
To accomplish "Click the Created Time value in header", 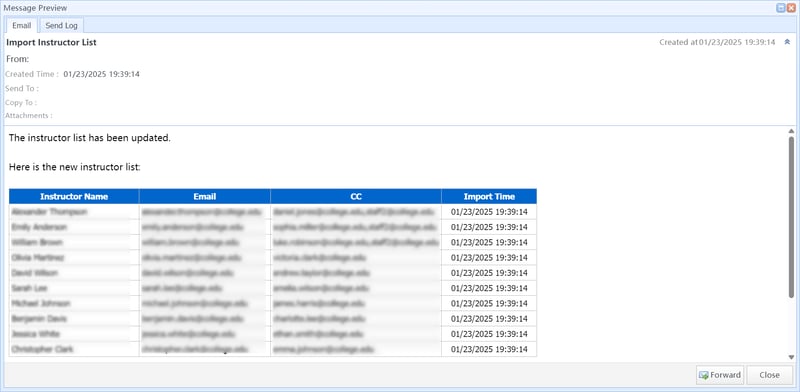I will (x=102, y=74).
